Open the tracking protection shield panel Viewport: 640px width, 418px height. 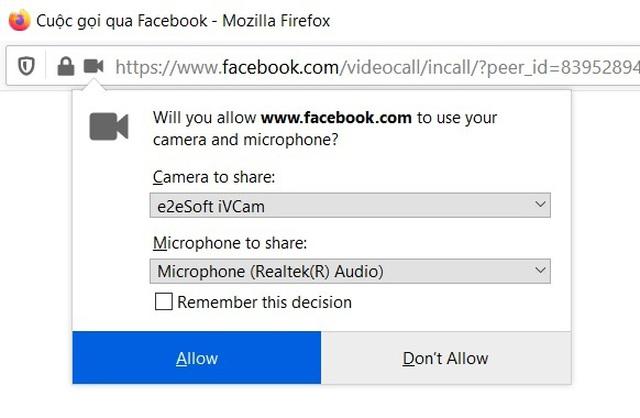coord(27,67)
